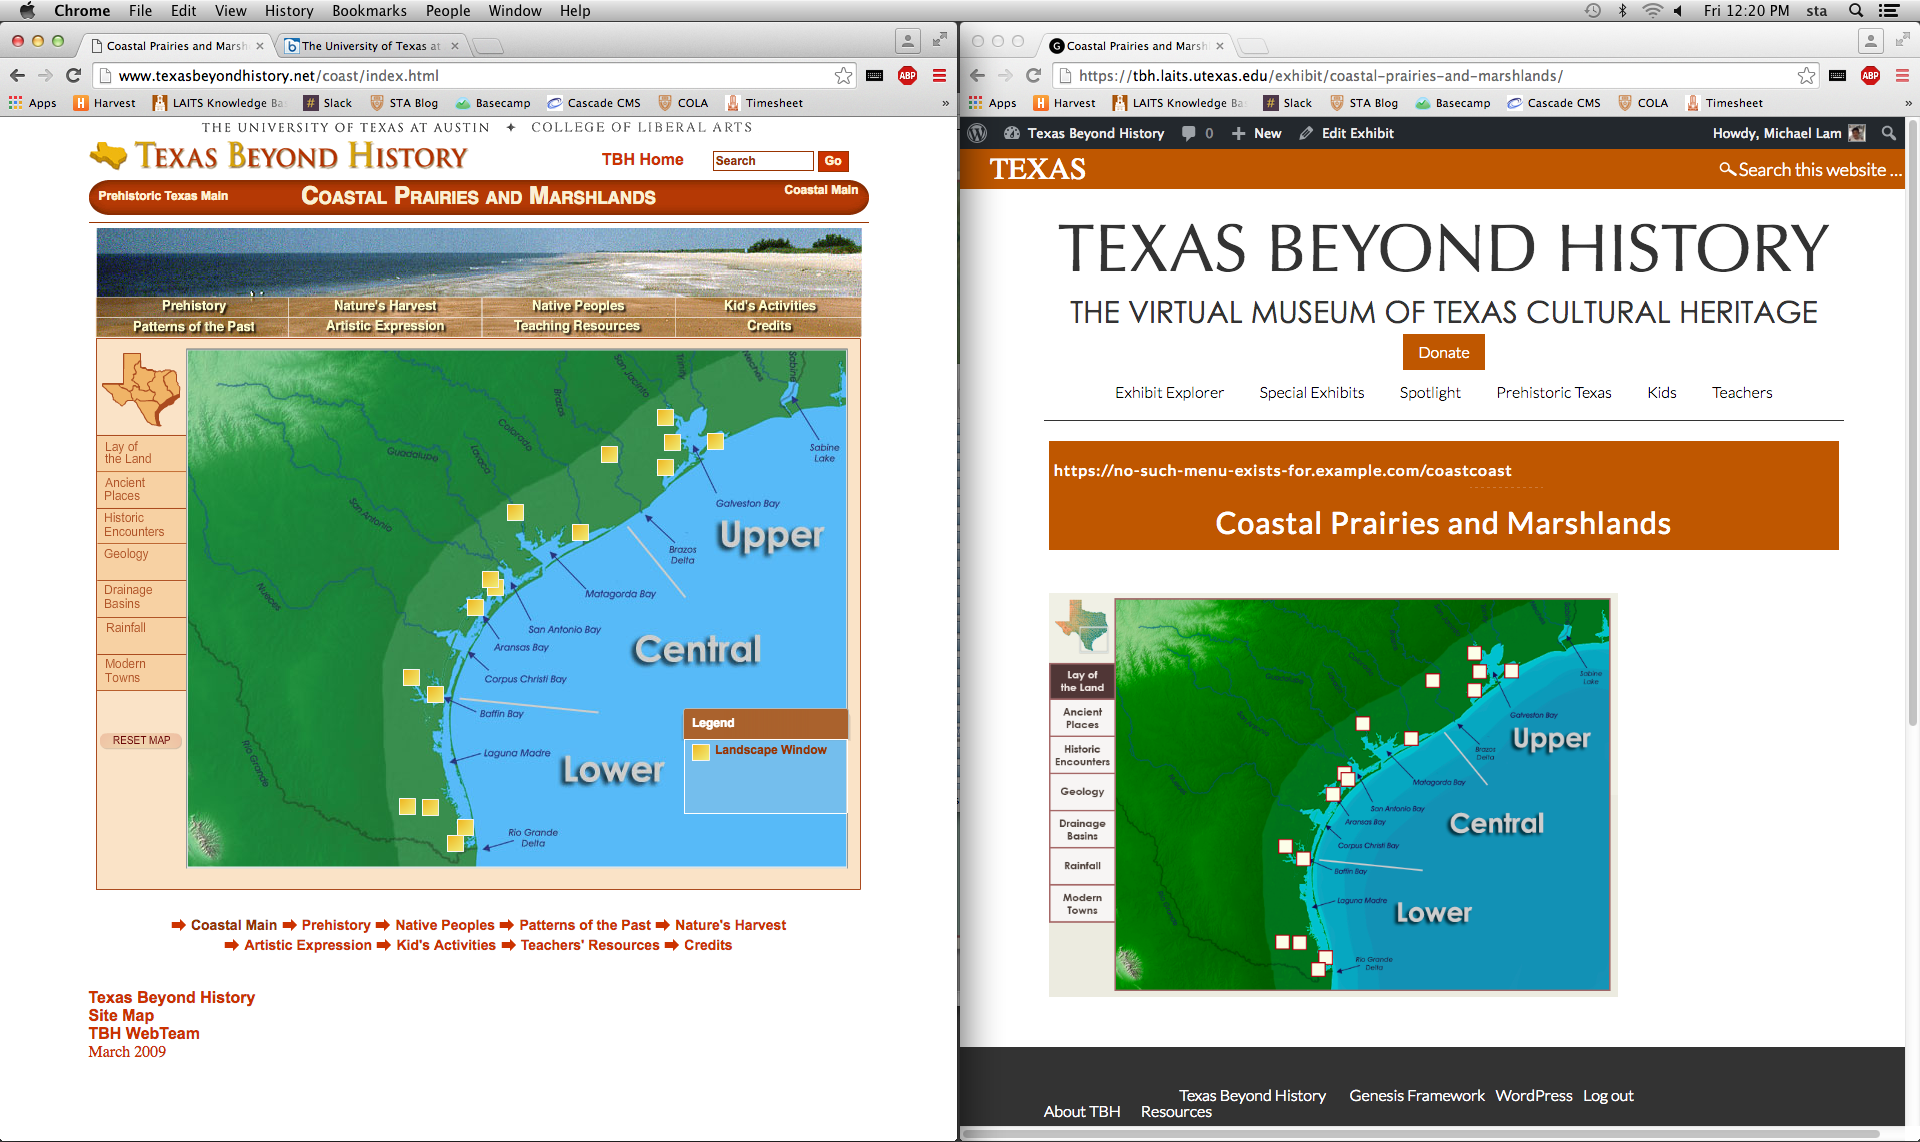Reload the page in right Chrome window
The image size is (1920, 1142).
click(x=1033, y=75)
